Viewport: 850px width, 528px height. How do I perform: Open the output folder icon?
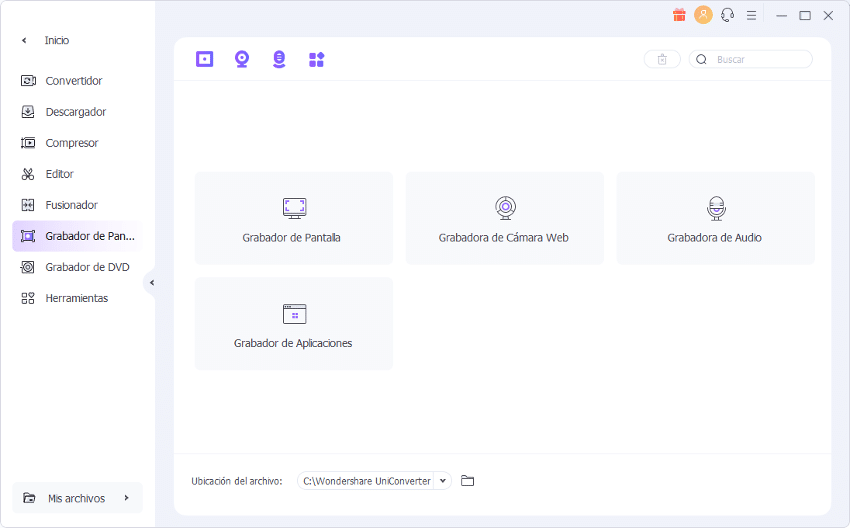pos(467,481)
